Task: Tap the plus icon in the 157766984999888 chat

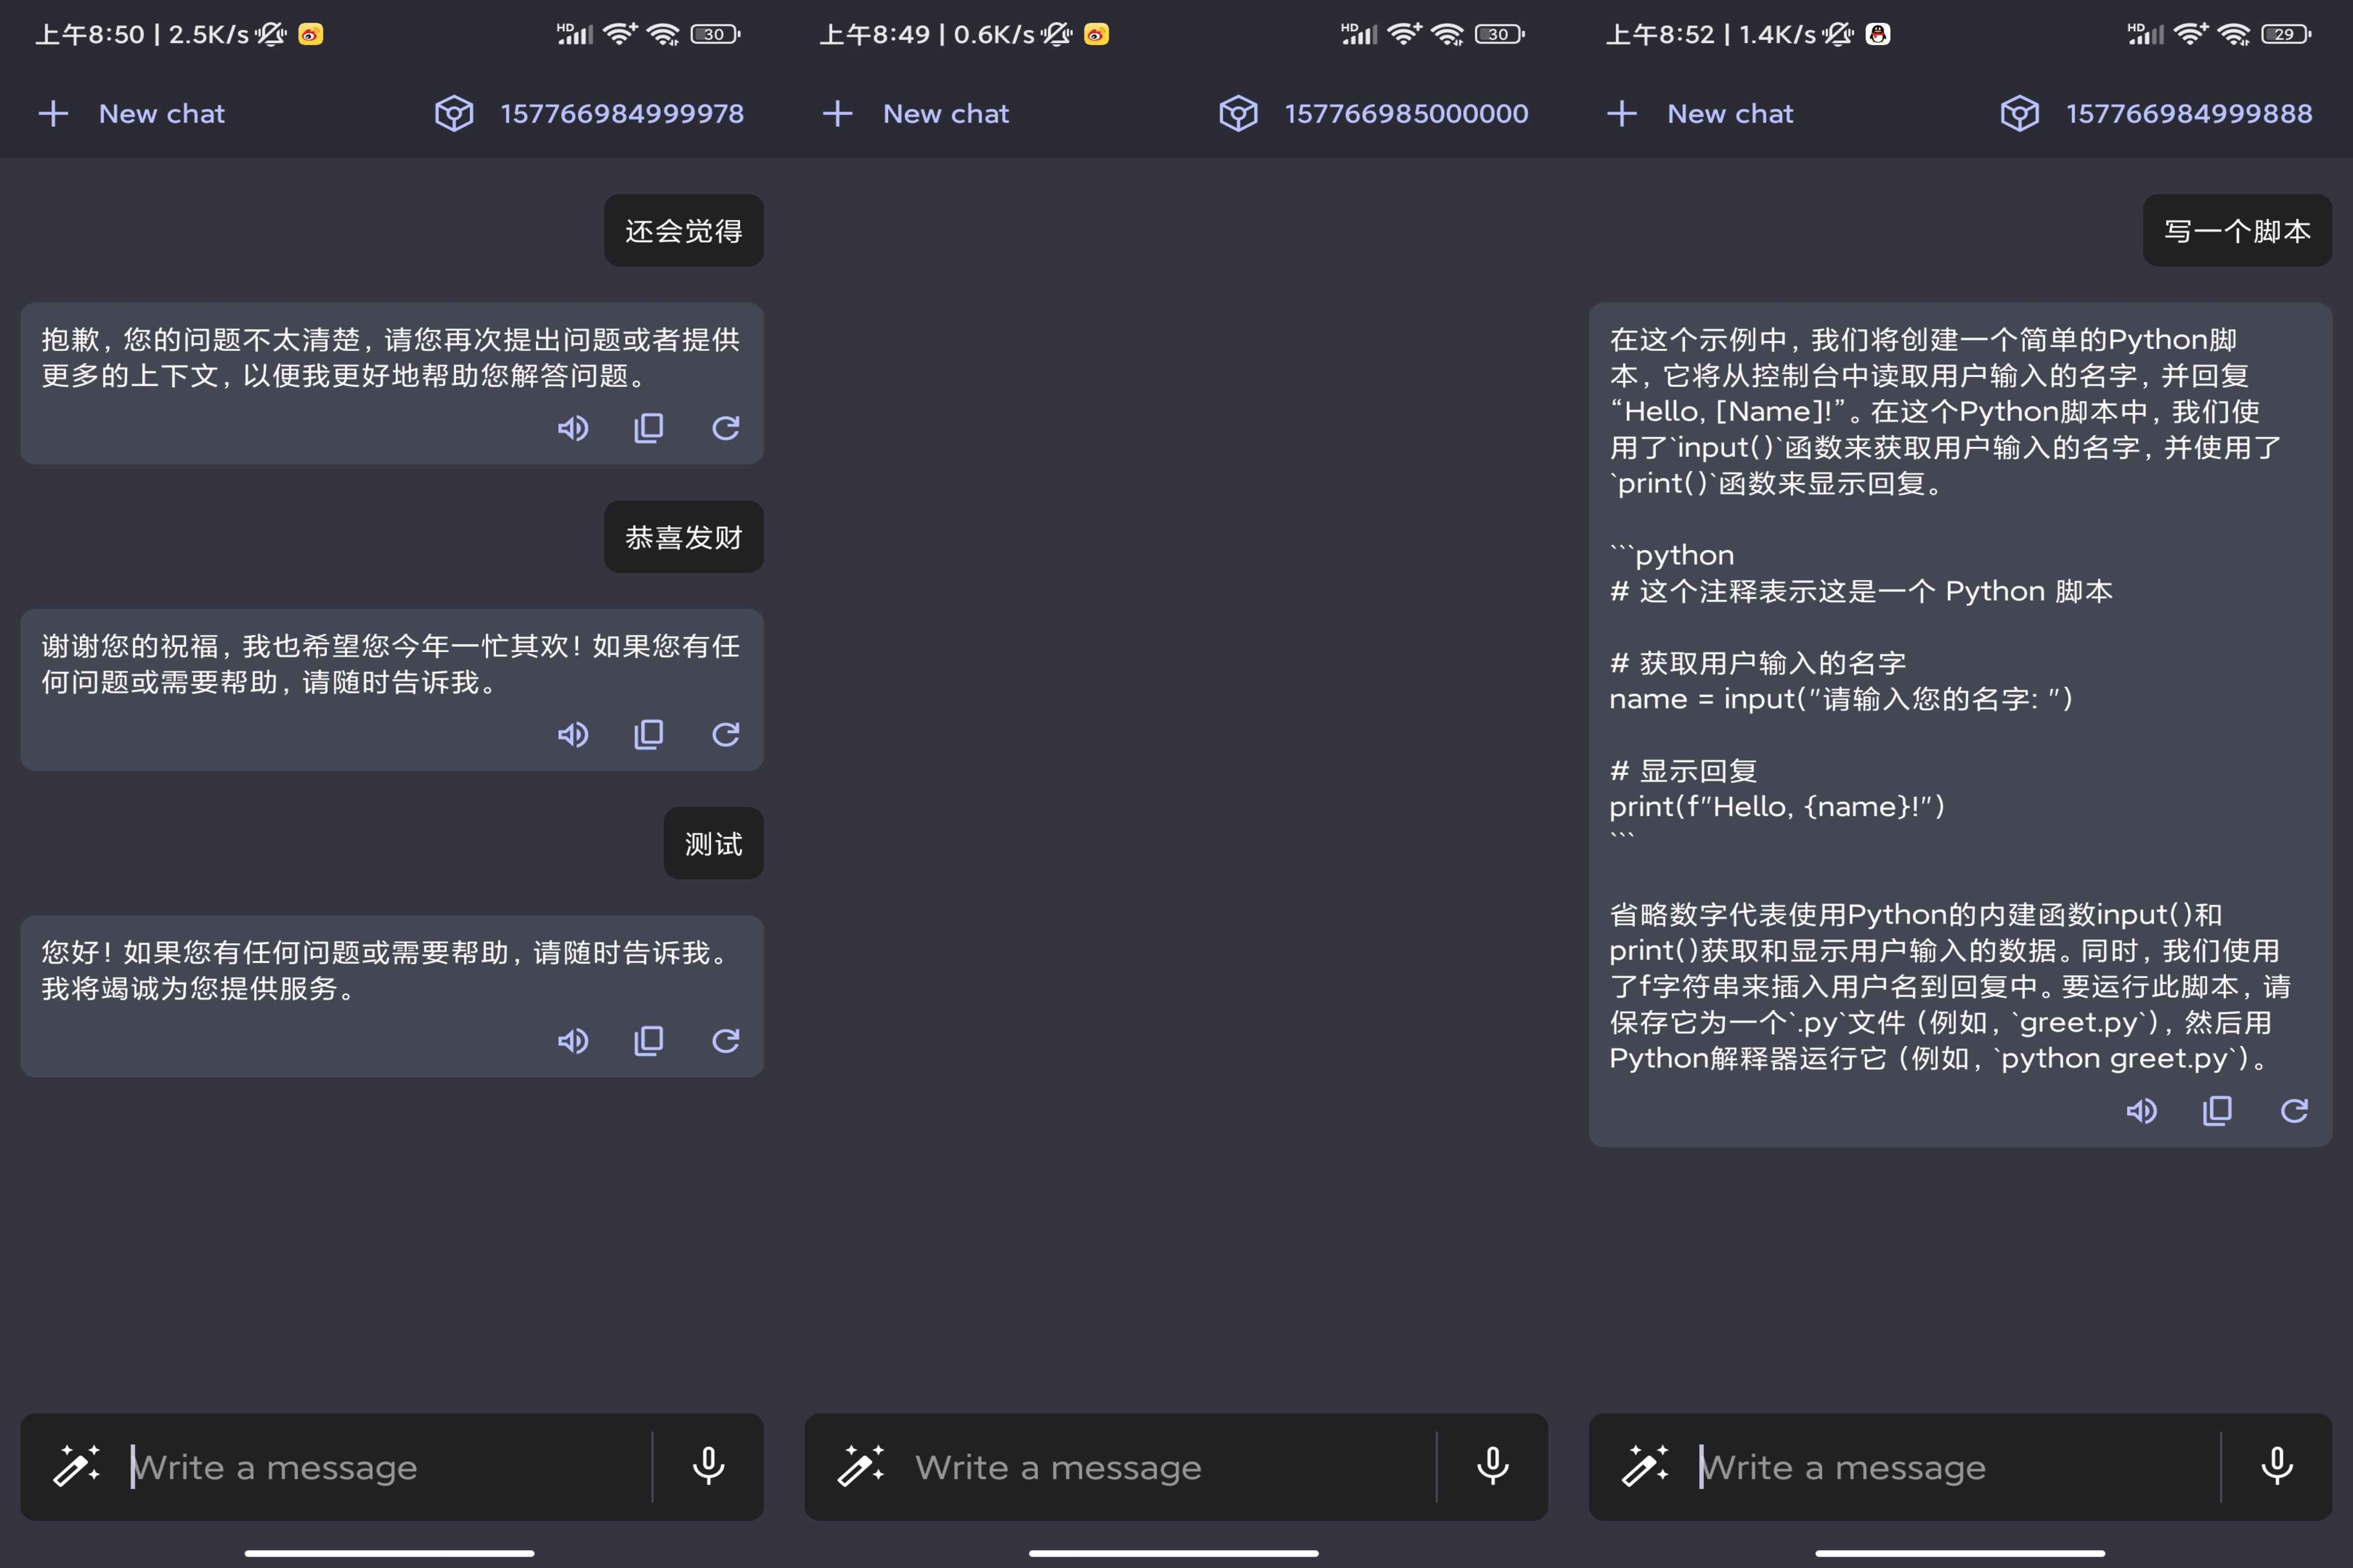Action: 1621,114
